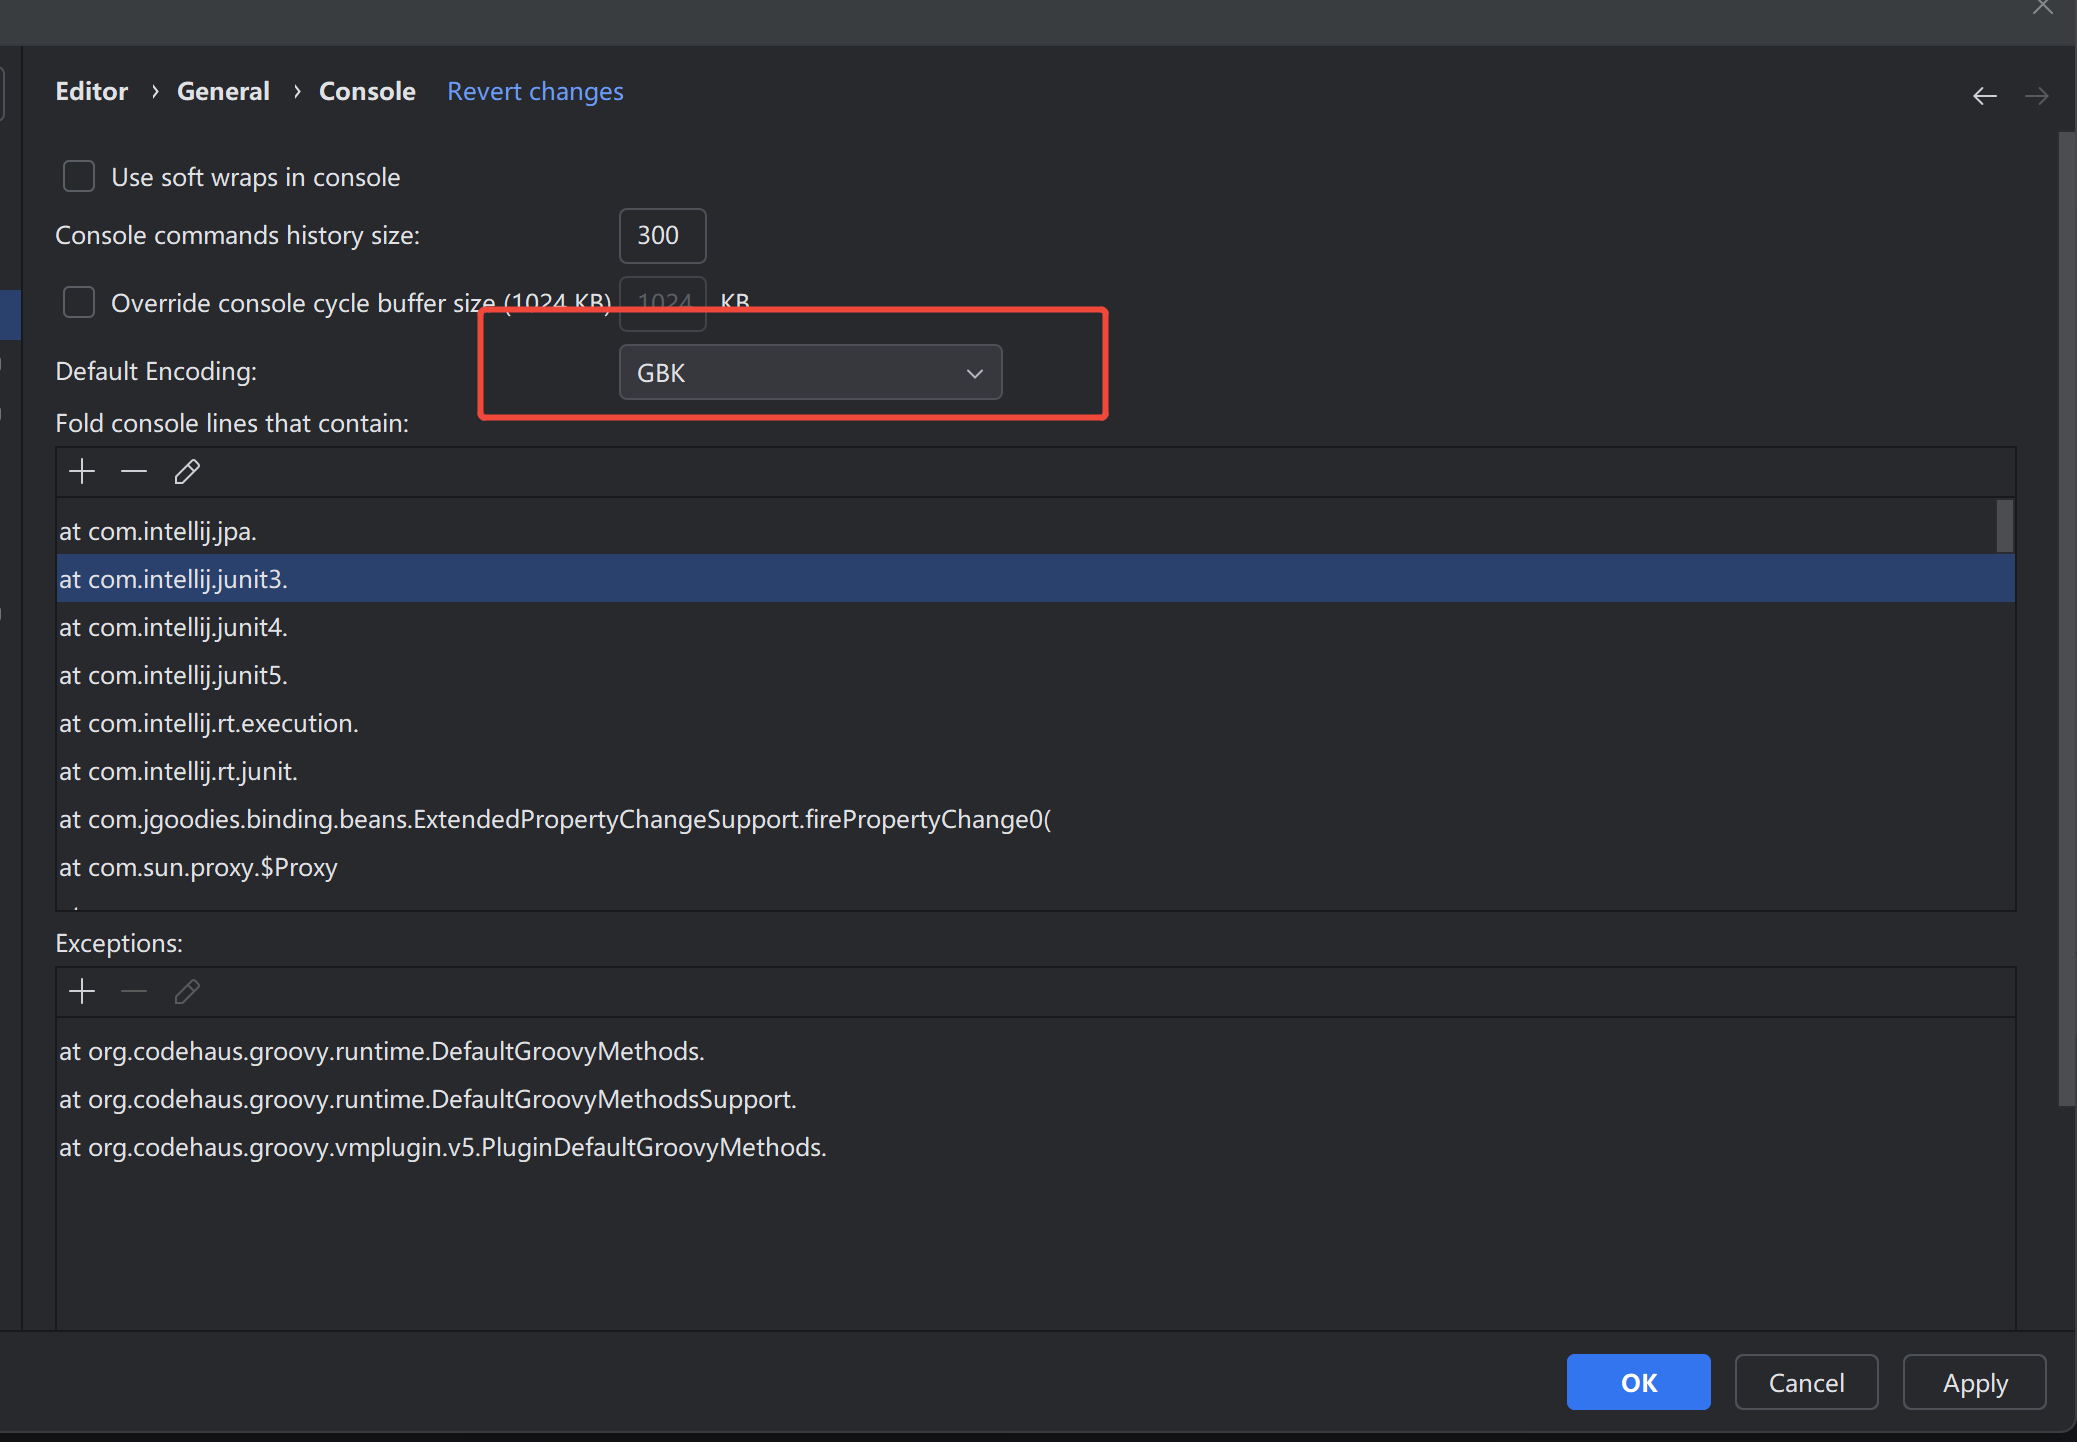
Task: Click the General breadcrumb
Action: (223, 91)
